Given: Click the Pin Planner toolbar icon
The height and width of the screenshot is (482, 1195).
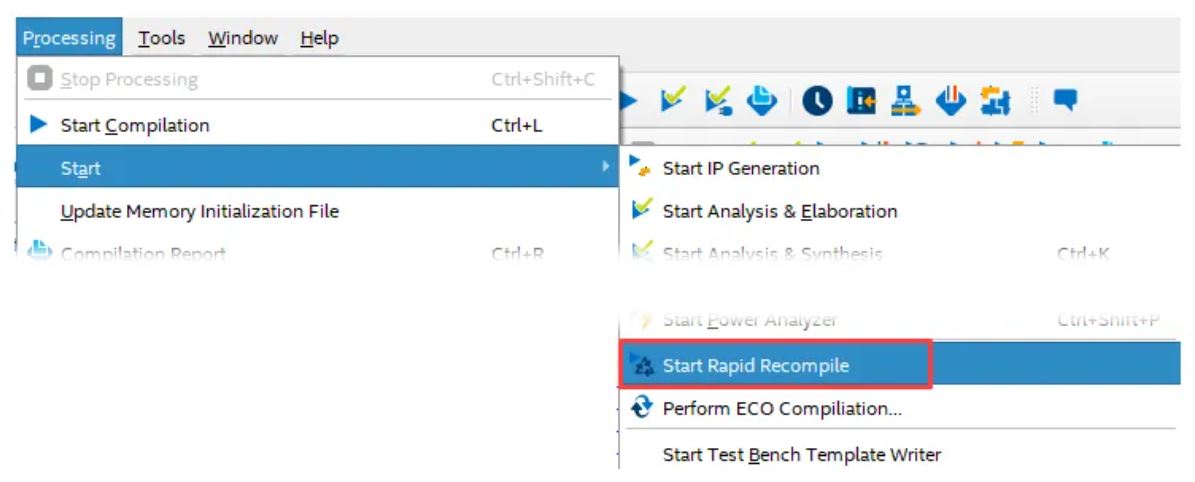Looking at the screenshot, I should point(861,101).
